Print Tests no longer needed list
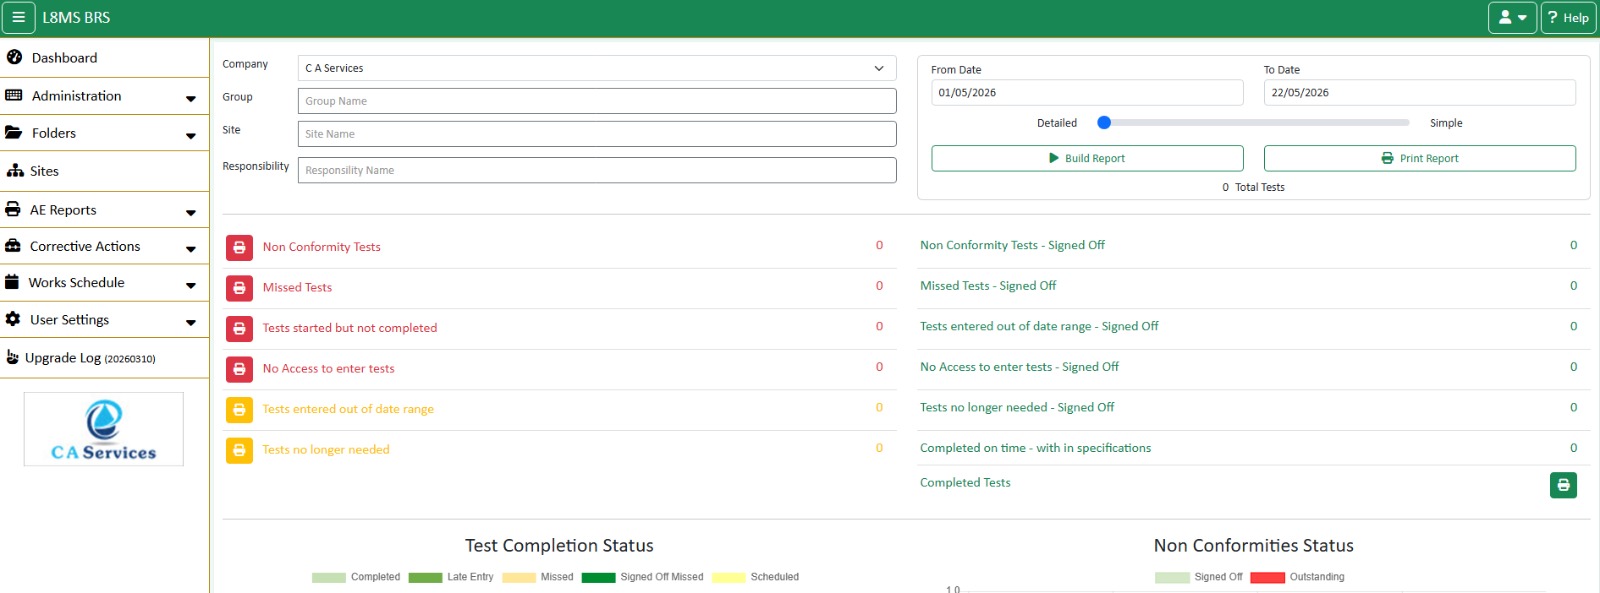 tap(239, 450)
